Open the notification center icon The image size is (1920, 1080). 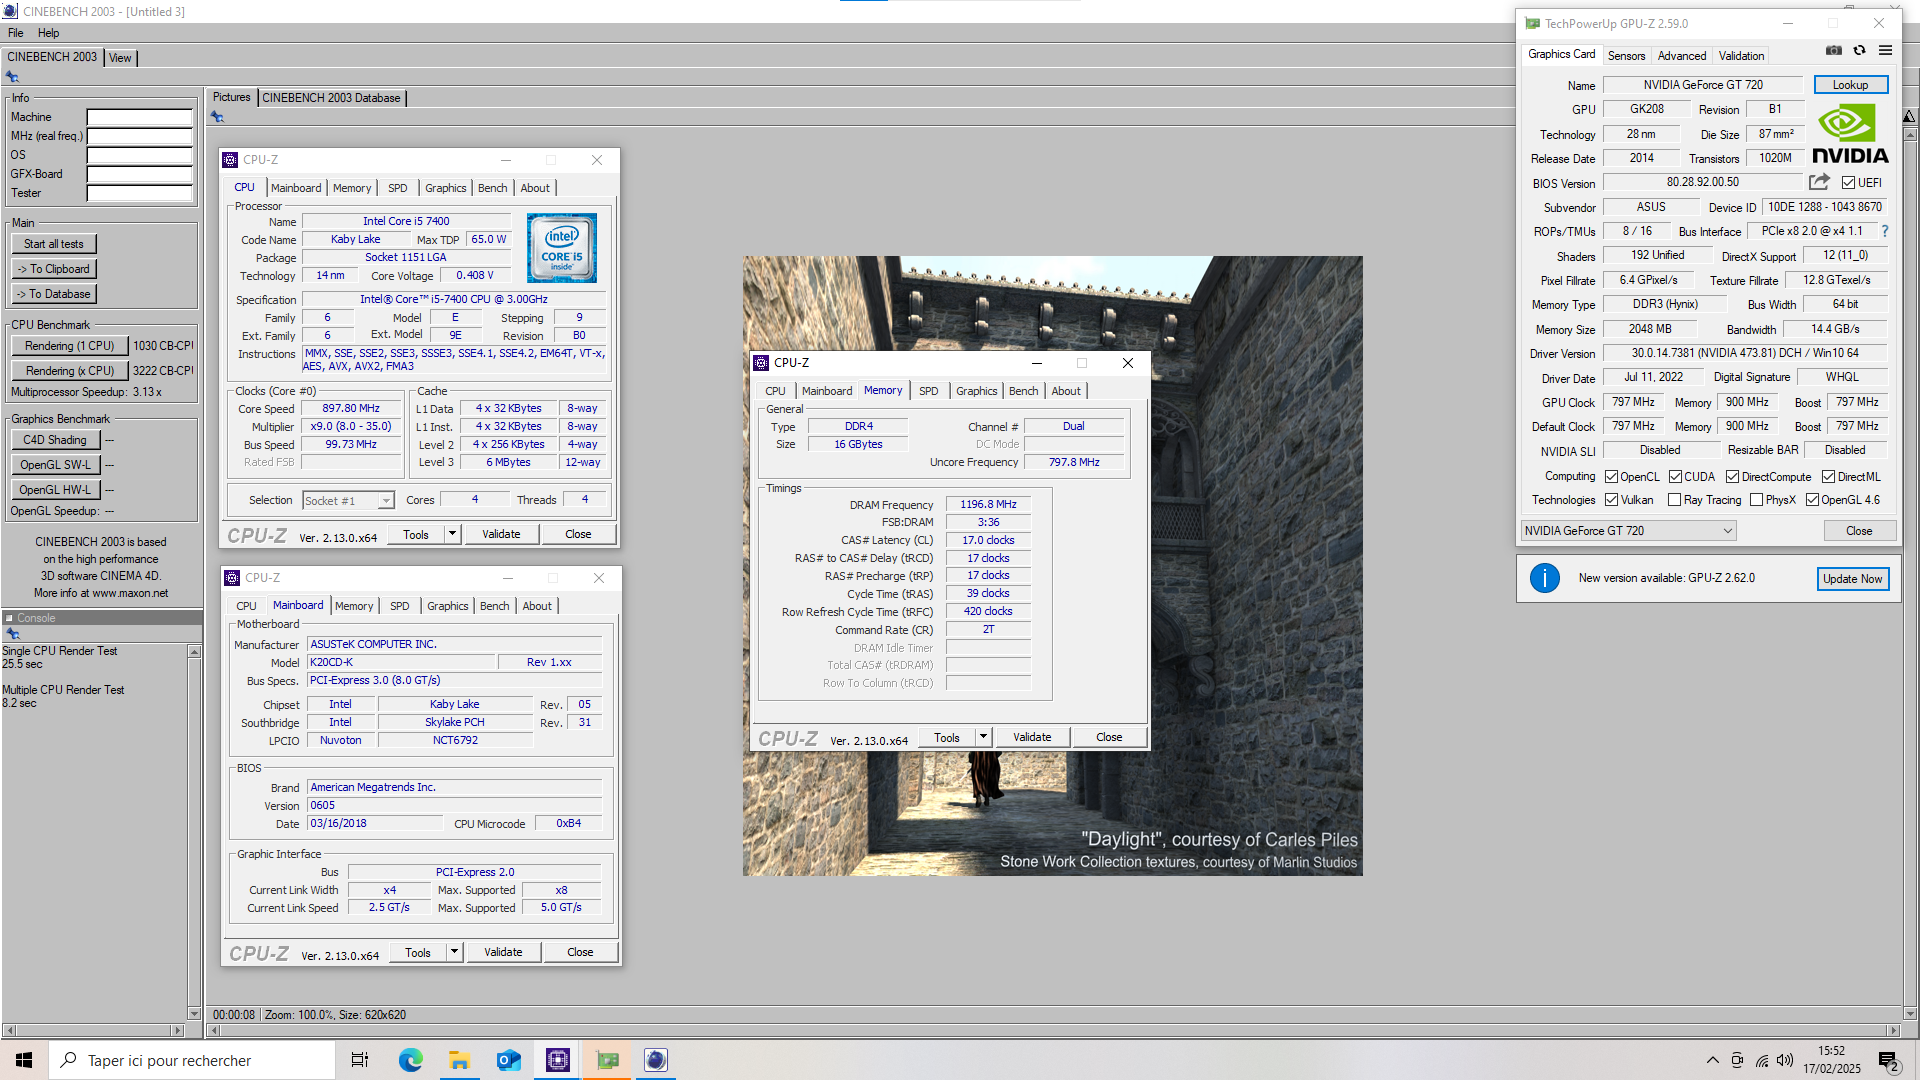pyautogui.click(x=1889, y=1061)
